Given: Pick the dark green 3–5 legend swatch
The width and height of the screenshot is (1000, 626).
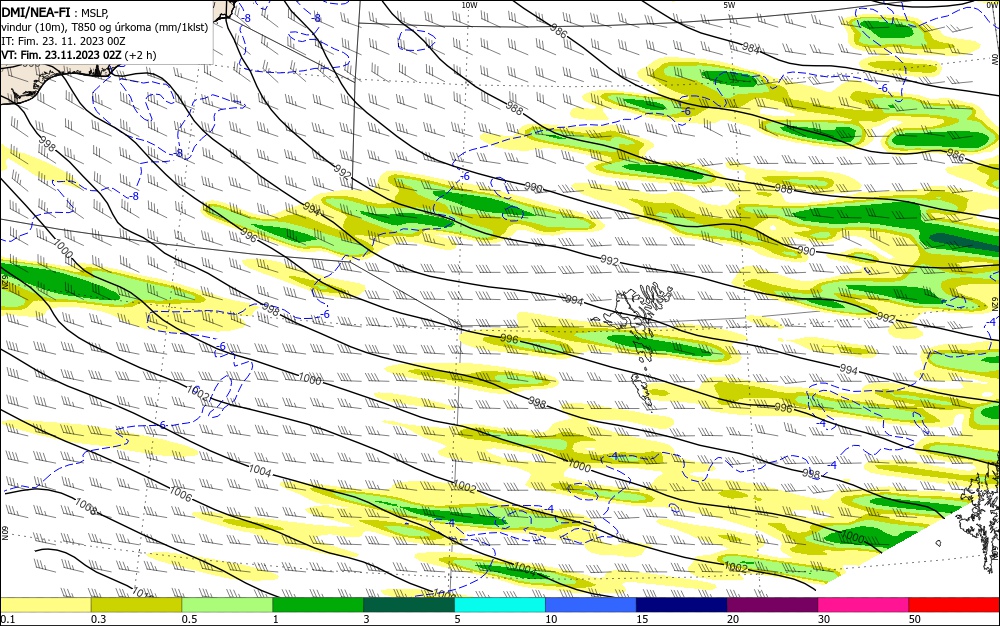Looking at the screenshot, I should click(409, 605).
